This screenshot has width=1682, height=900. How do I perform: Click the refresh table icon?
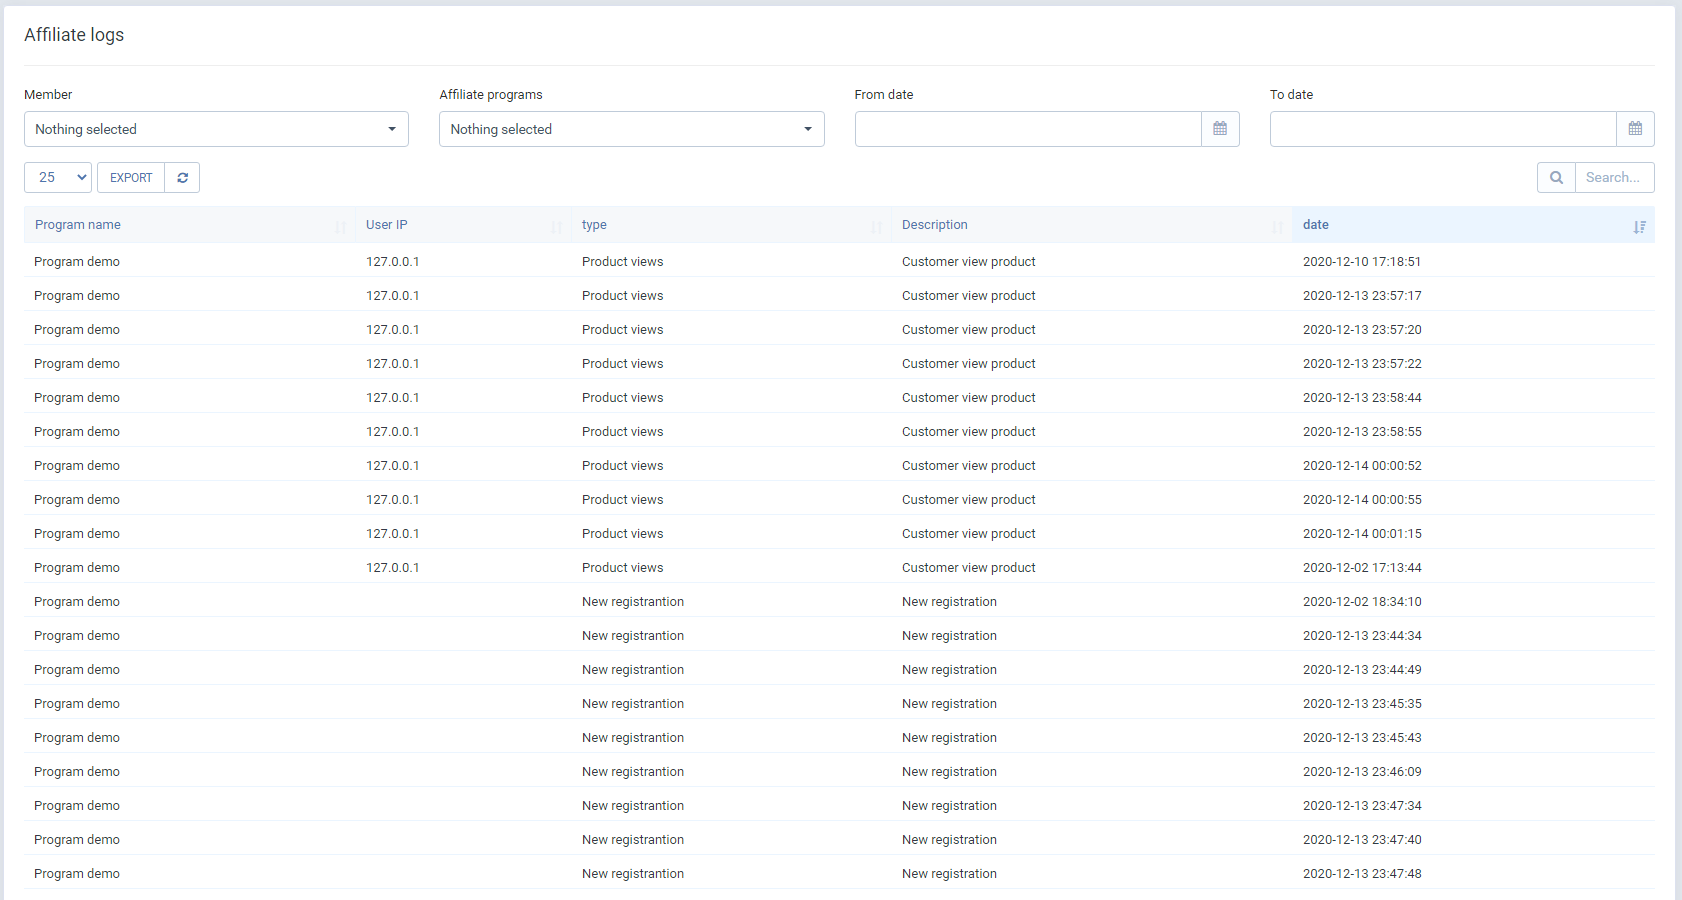click(x=182, y=178)
